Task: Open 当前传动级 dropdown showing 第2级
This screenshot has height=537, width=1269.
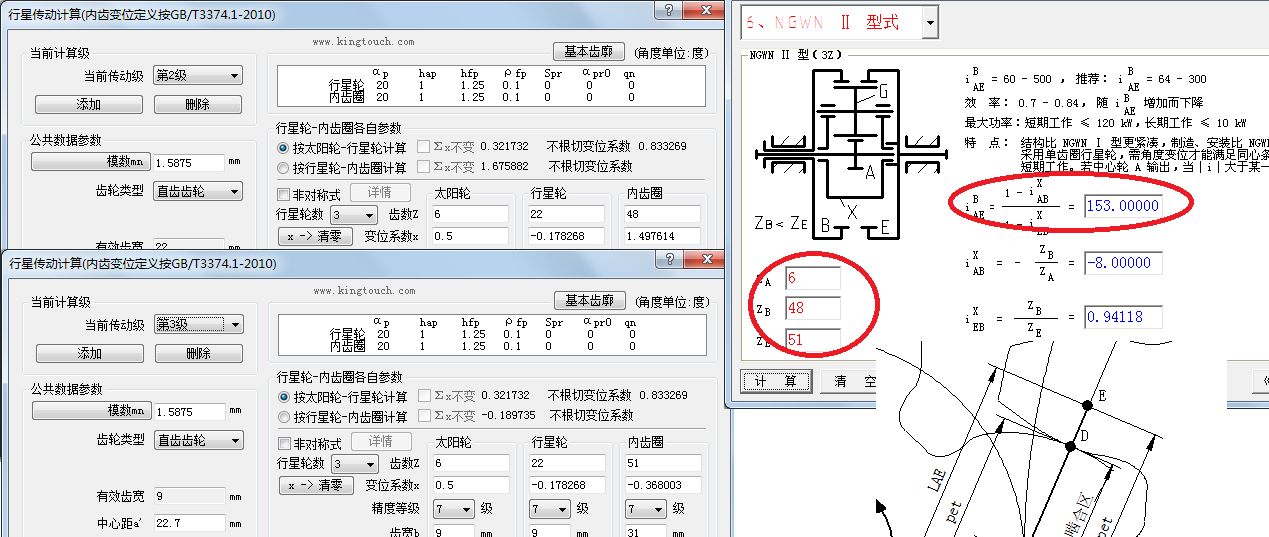Action: pos(198,76)
